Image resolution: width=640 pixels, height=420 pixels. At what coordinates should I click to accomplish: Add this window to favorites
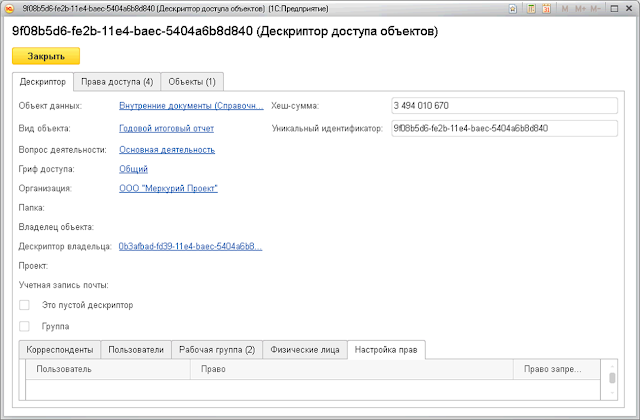coord(513,9)
